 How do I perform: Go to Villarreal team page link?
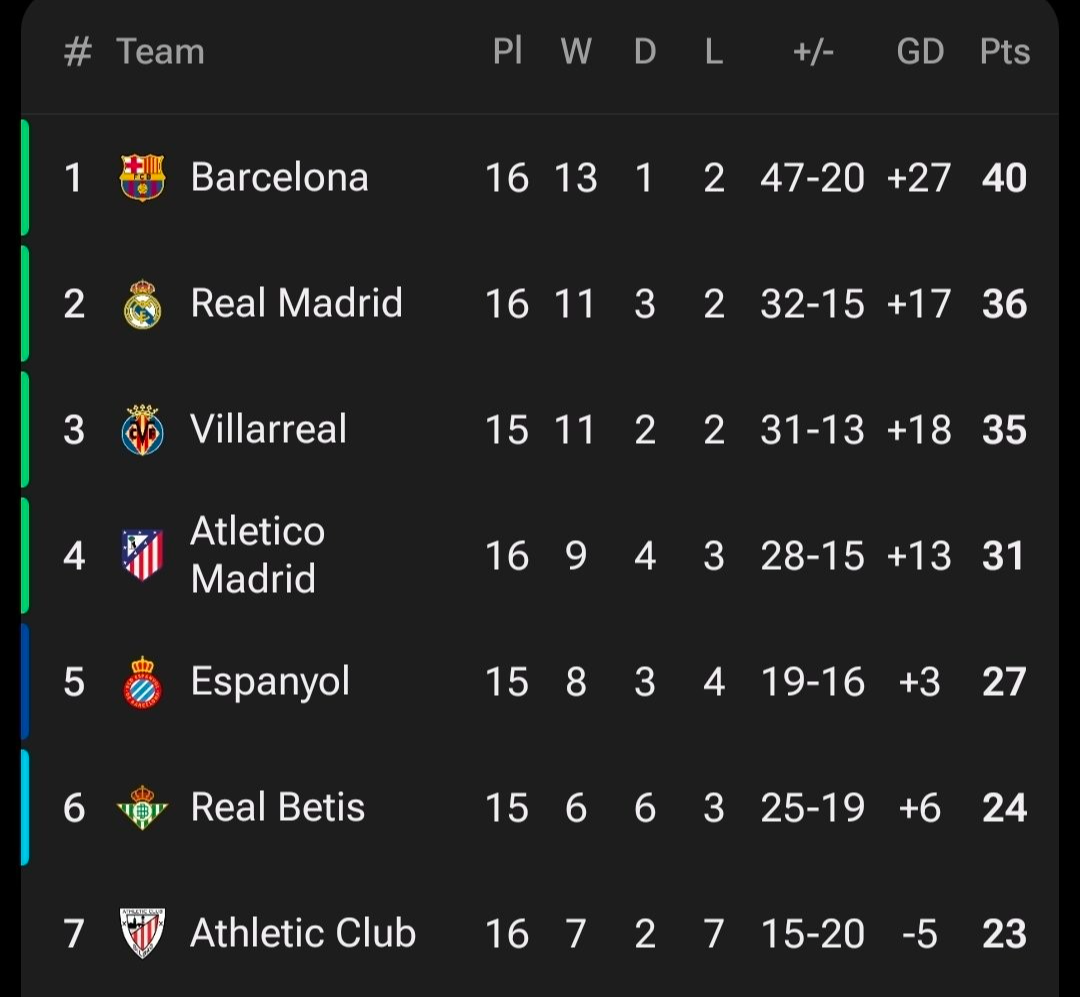[268, 430]
